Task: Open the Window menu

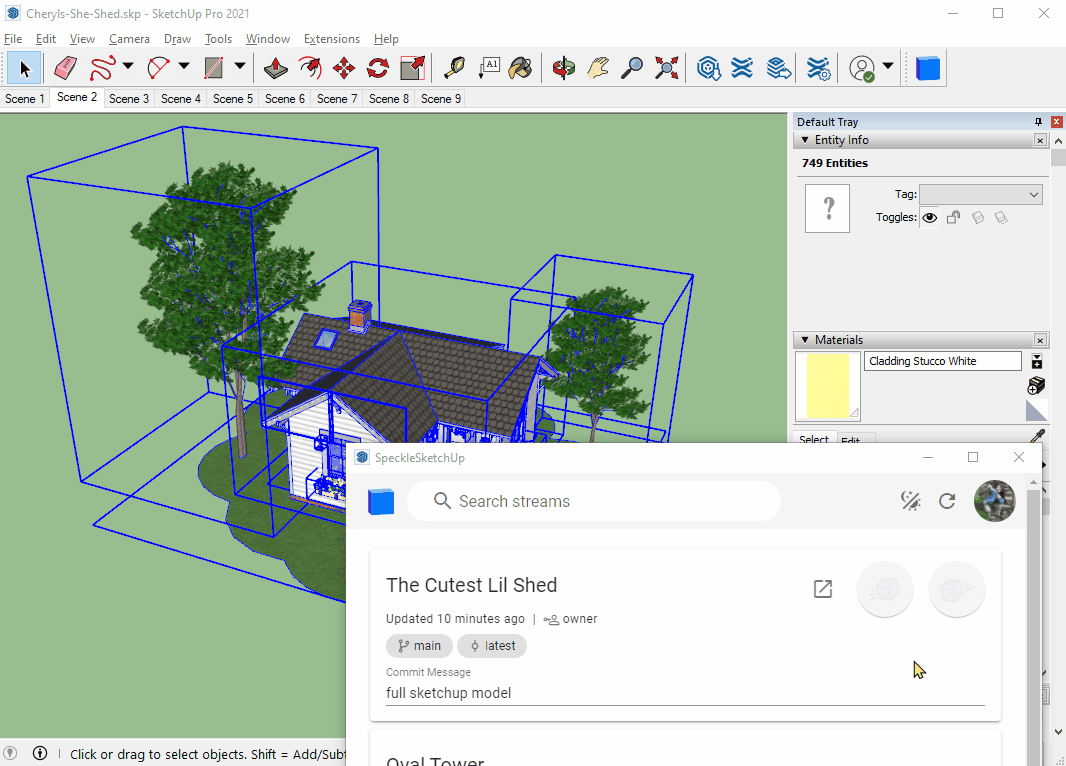Action: click(x=268, y=39)
